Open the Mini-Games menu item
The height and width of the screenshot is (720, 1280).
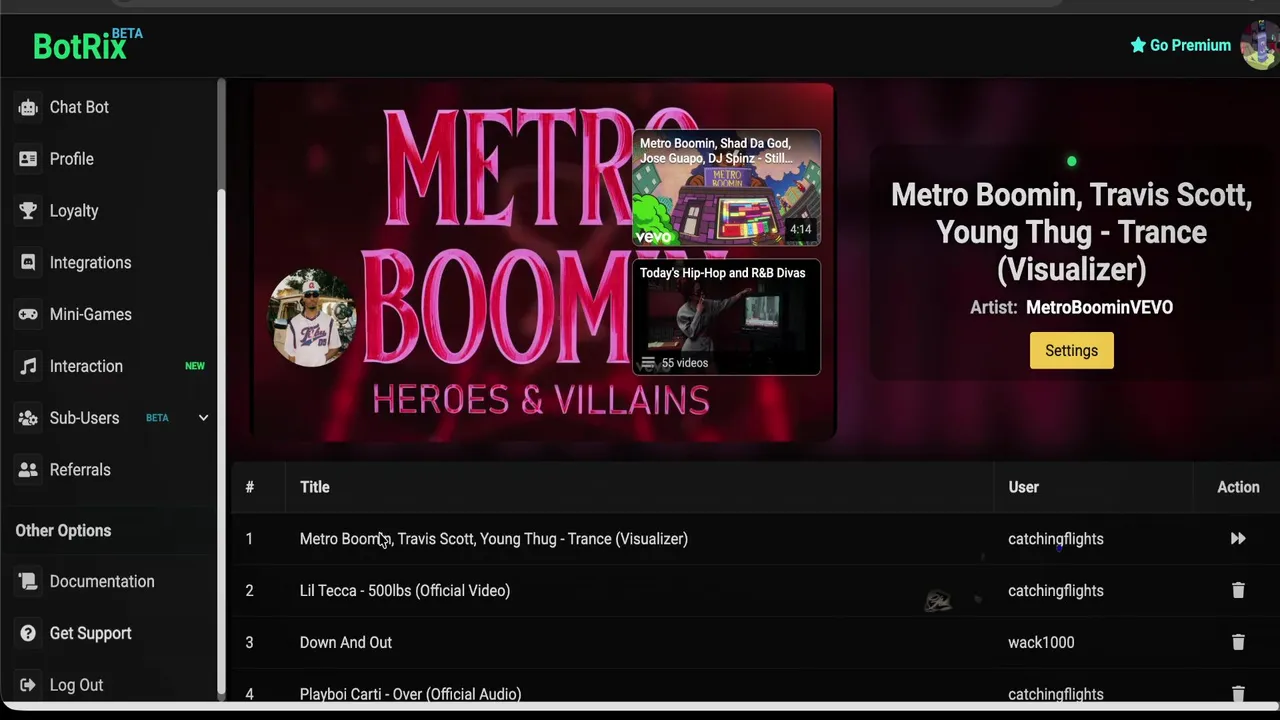tap(91, 314)
